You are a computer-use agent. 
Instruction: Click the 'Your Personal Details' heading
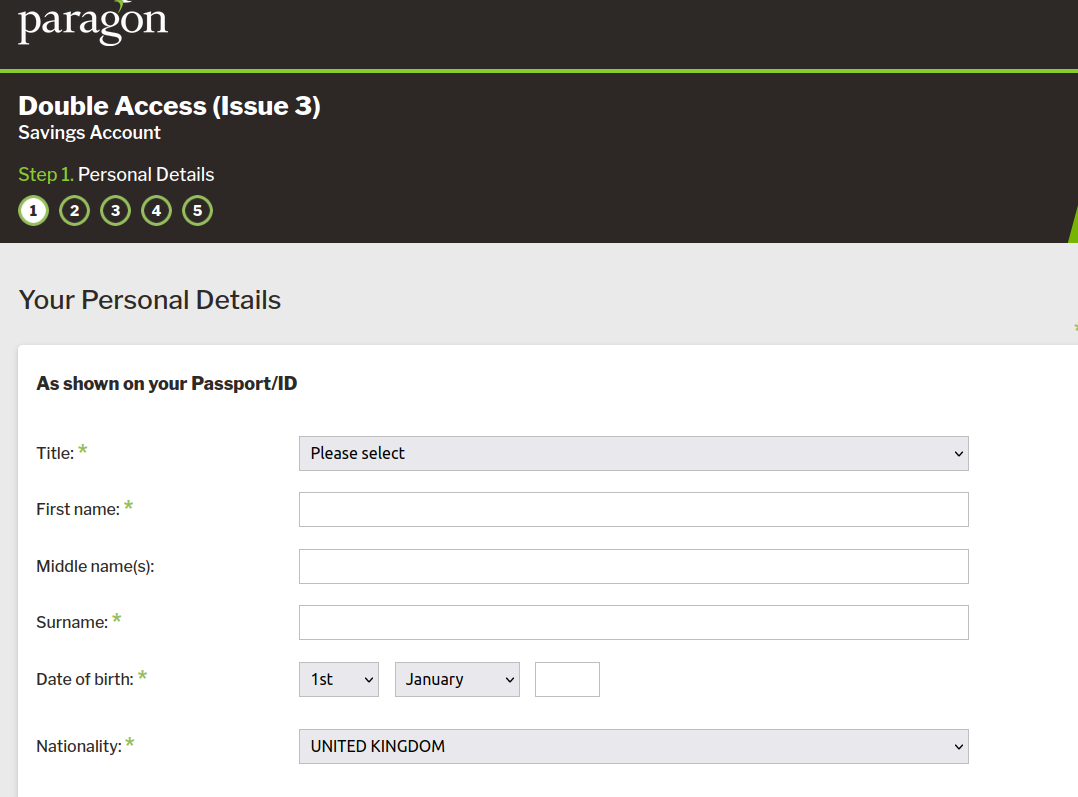coord(150,300)
